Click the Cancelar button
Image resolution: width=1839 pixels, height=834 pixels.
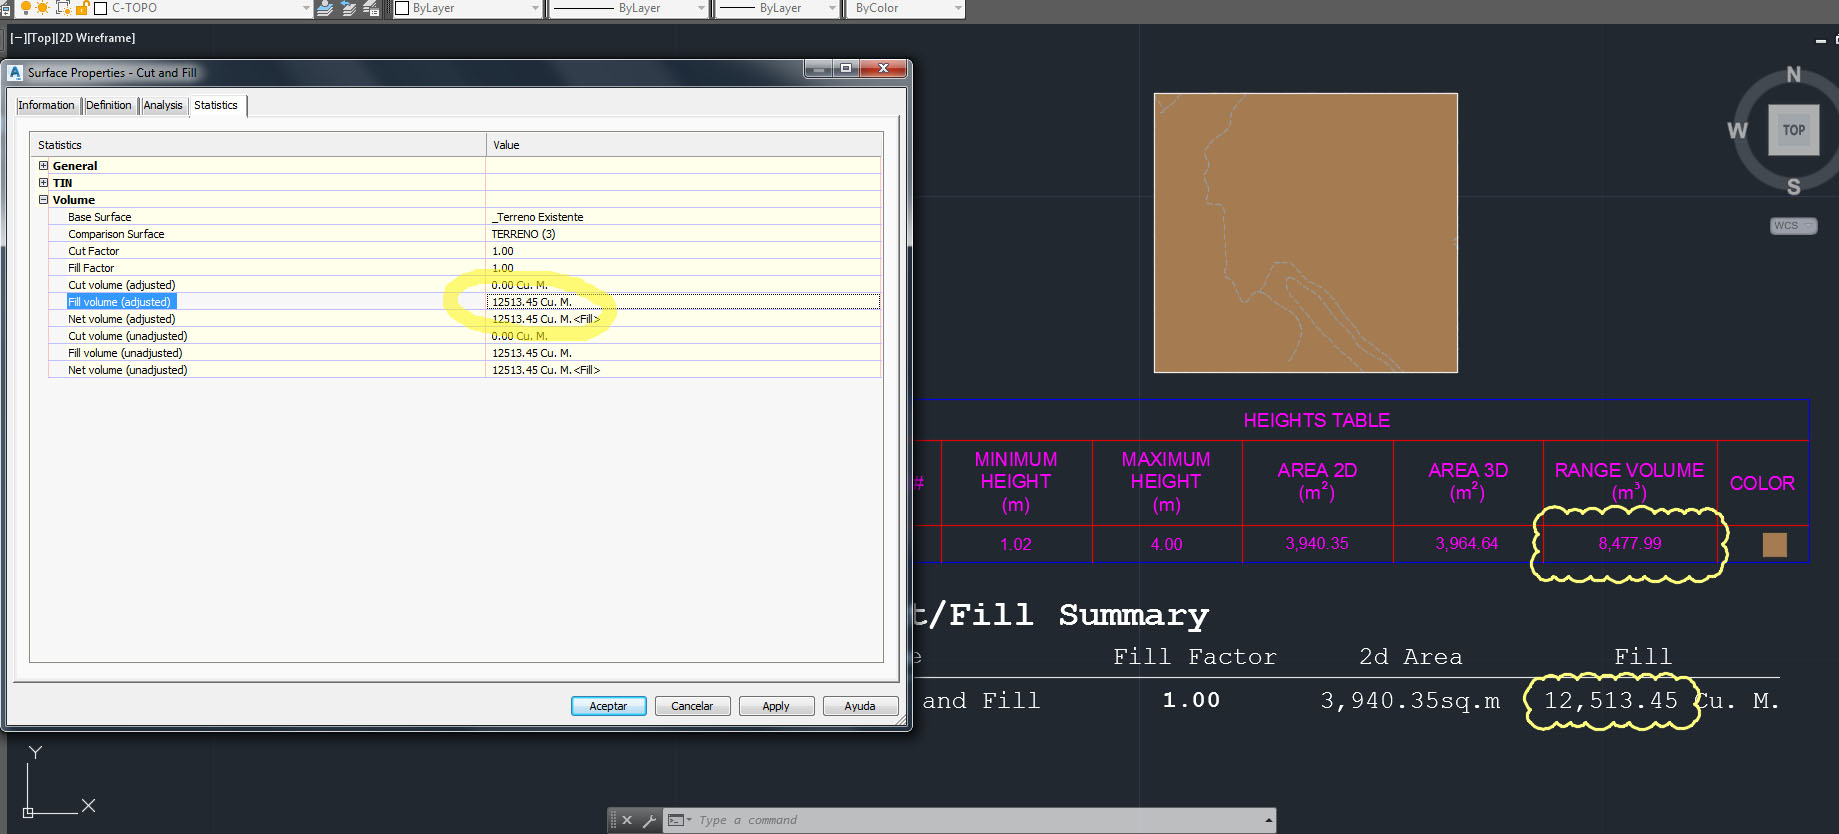(x=692, y=706)
